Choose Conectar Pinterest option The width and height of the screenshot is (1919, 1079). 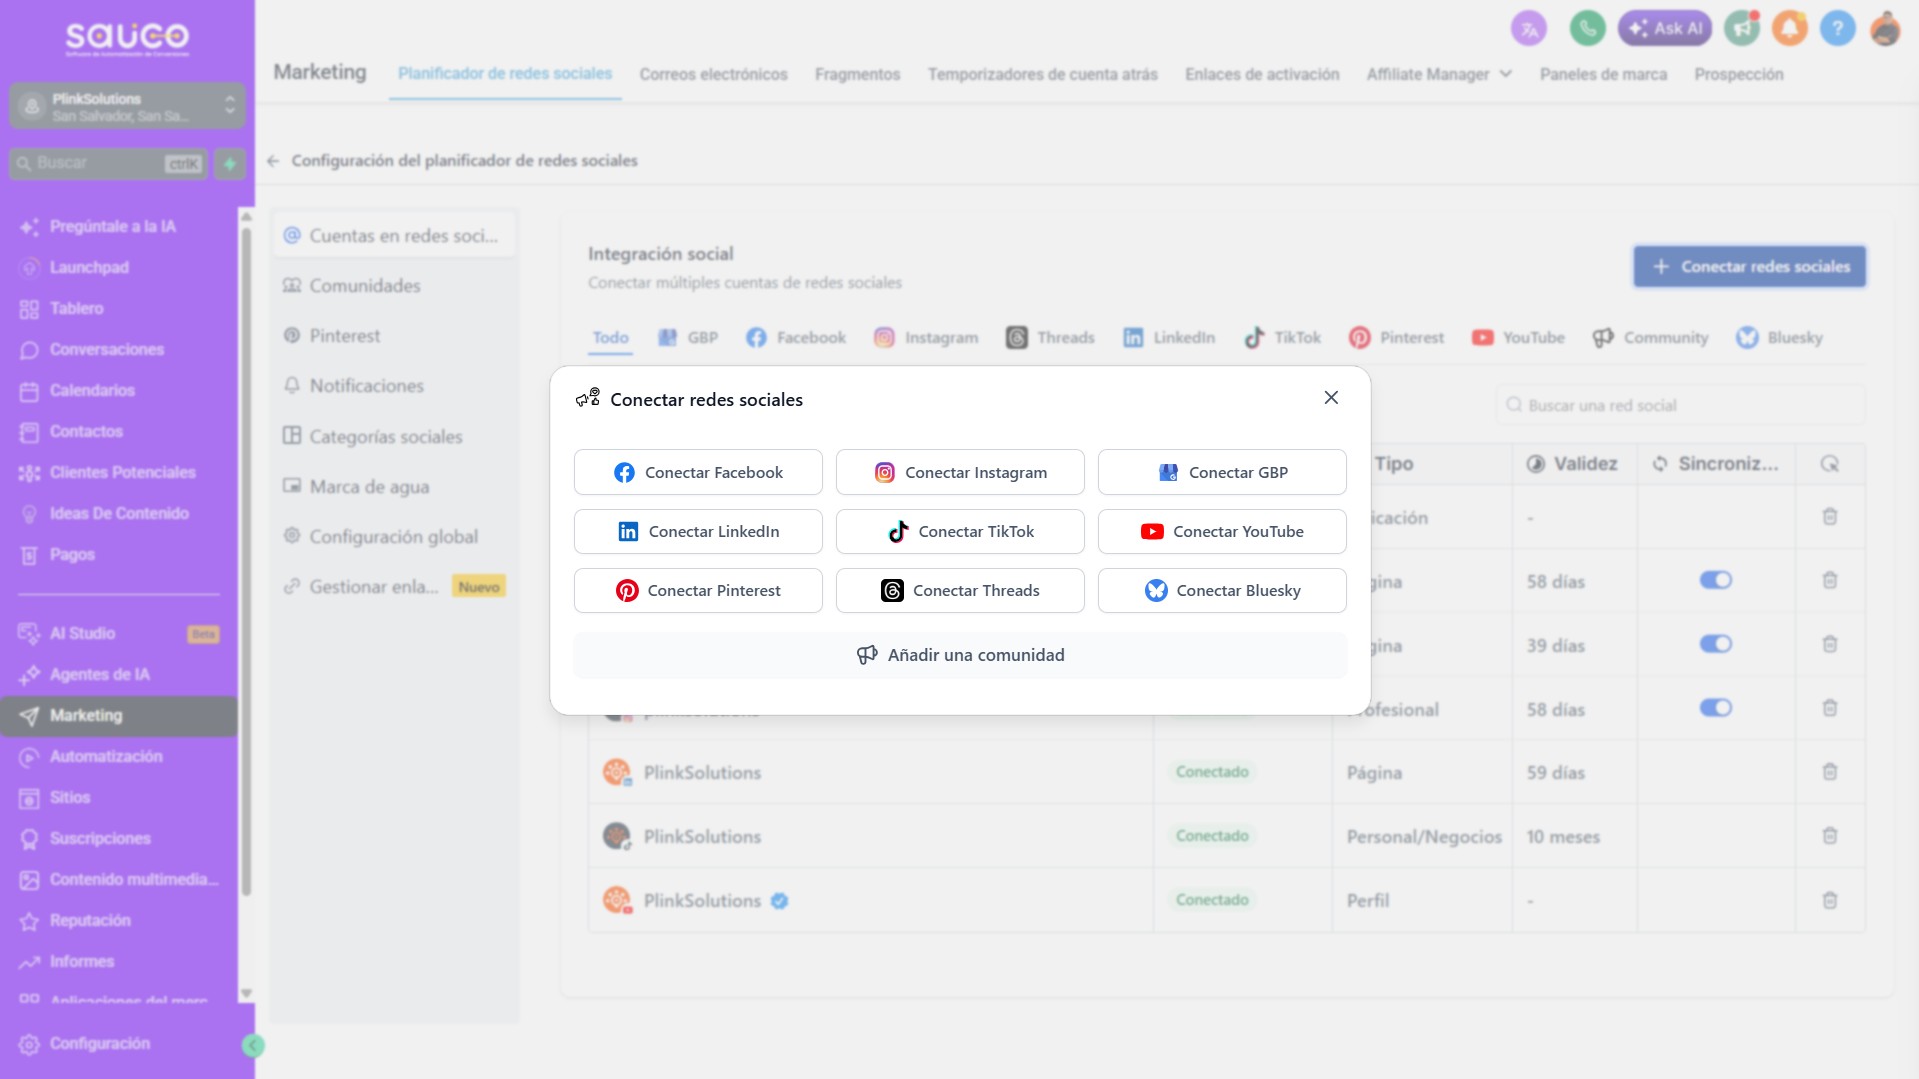698,590
